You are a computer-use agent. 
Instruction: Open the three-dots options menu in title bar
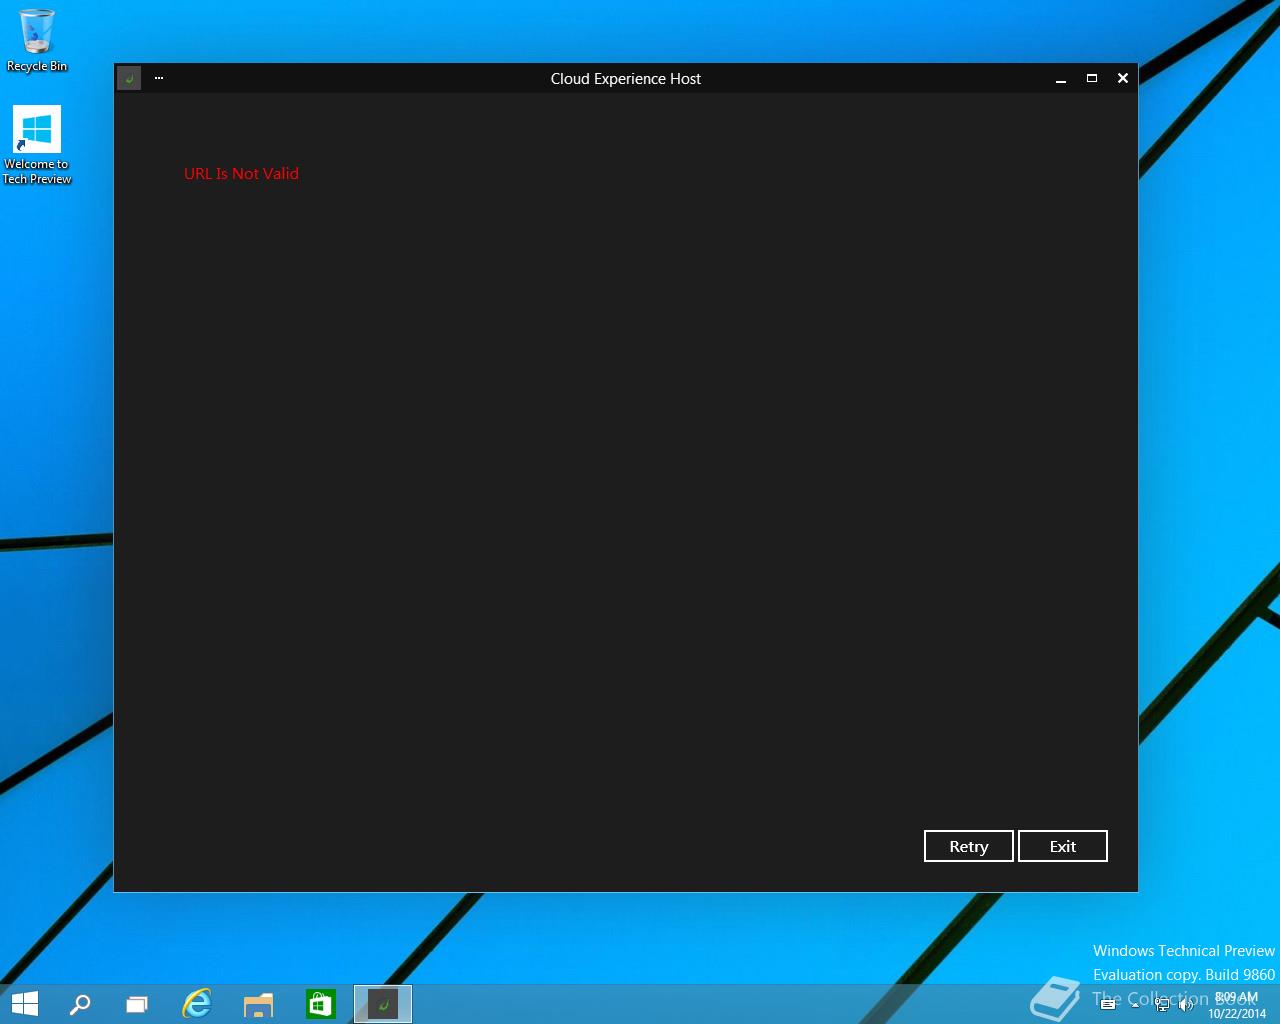tap(159, 78)
